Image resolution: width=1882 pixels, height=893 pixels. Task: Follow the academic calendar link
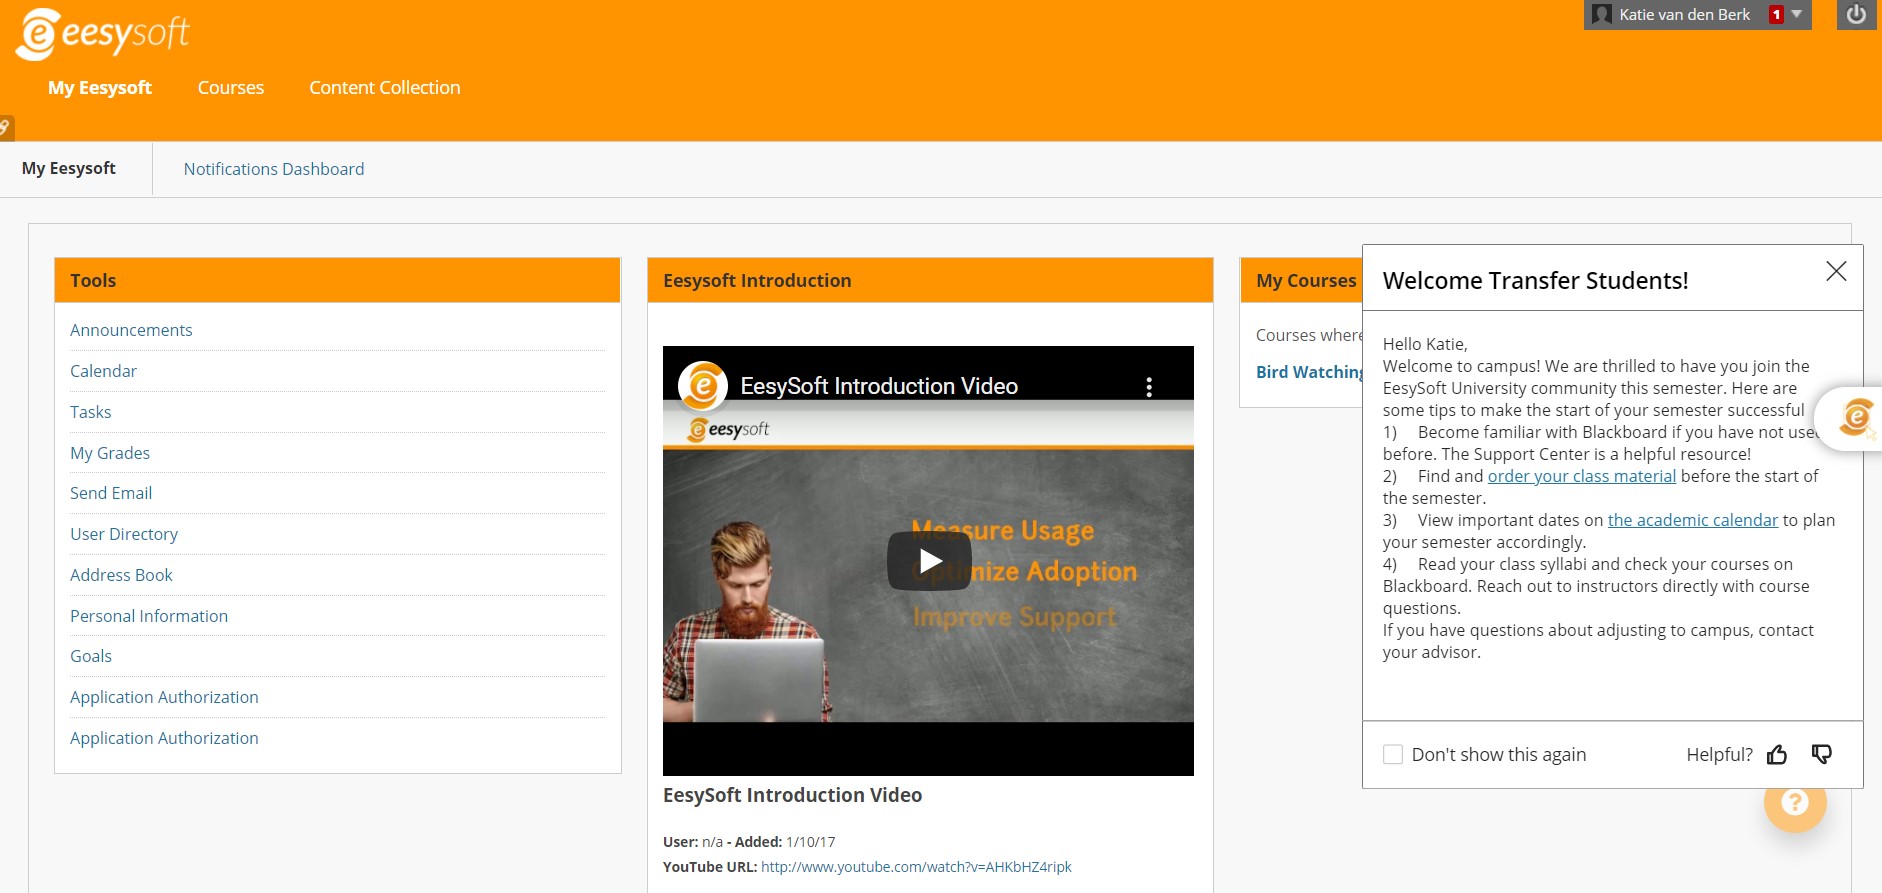click(1693, 520)
